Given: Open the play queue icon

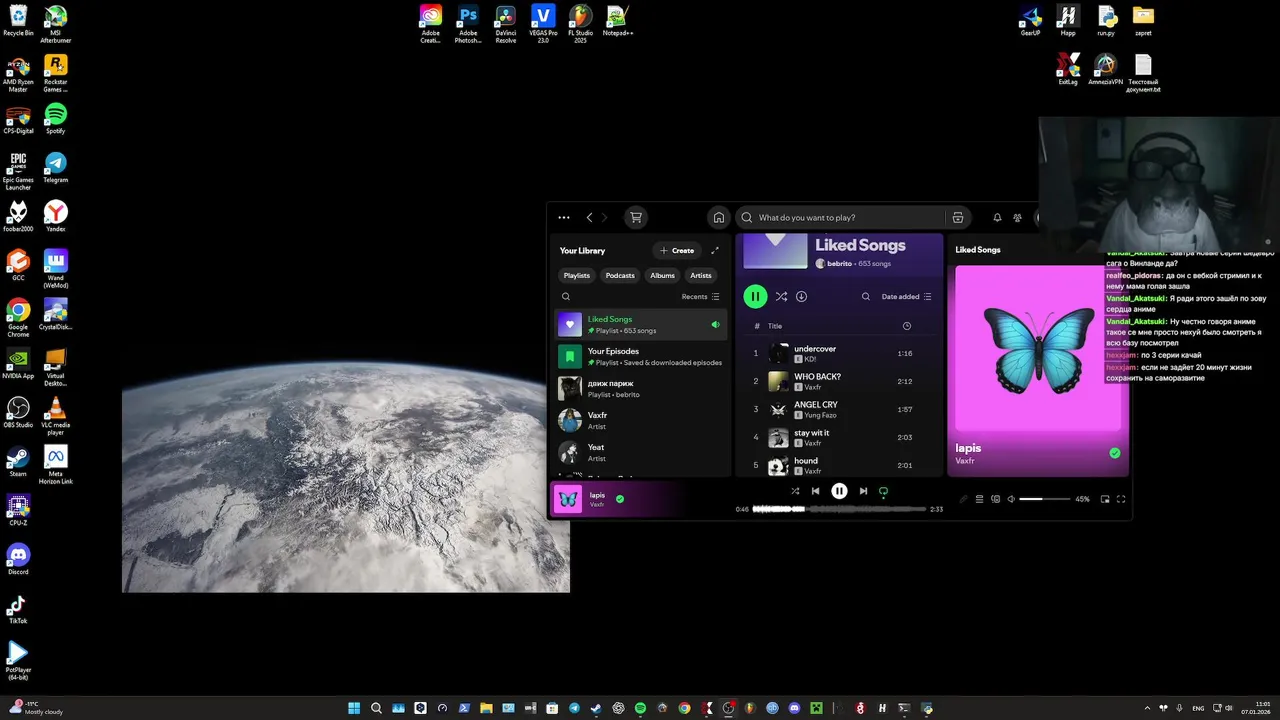Looking at the screenshot, I should 980,499.
